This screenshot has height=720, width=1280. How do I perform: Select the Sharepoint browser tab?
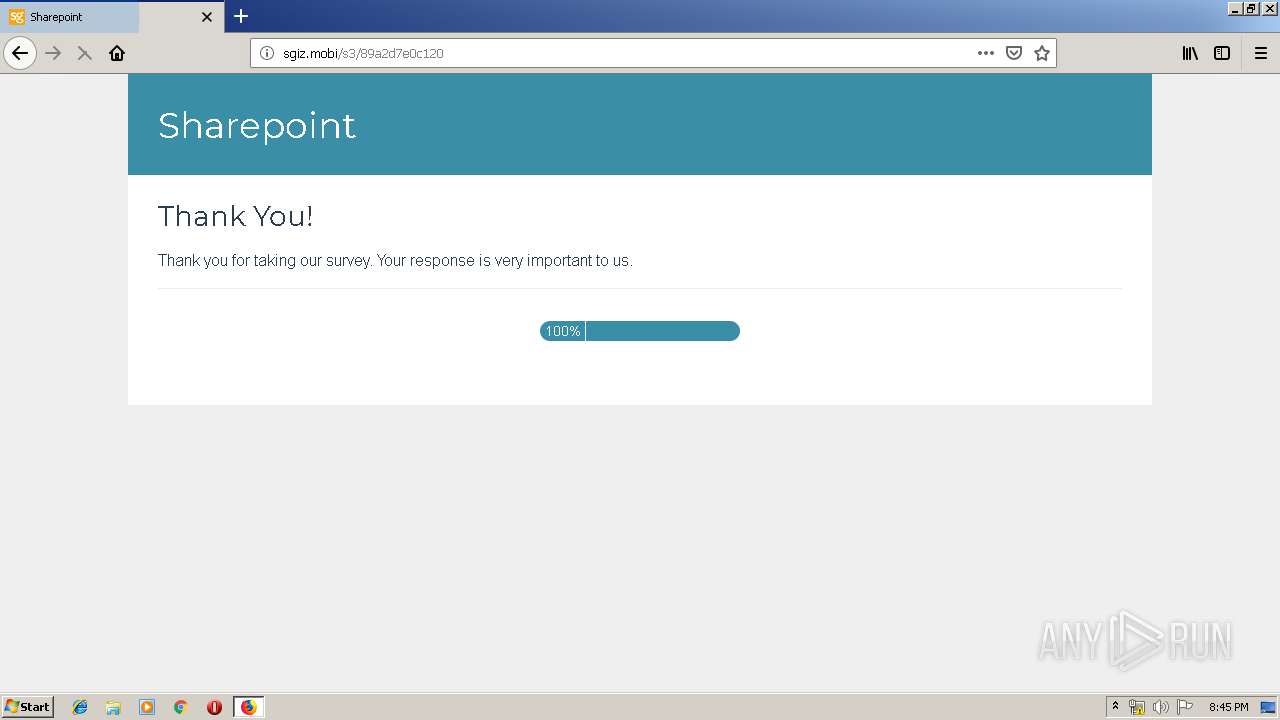click(112, 17)
